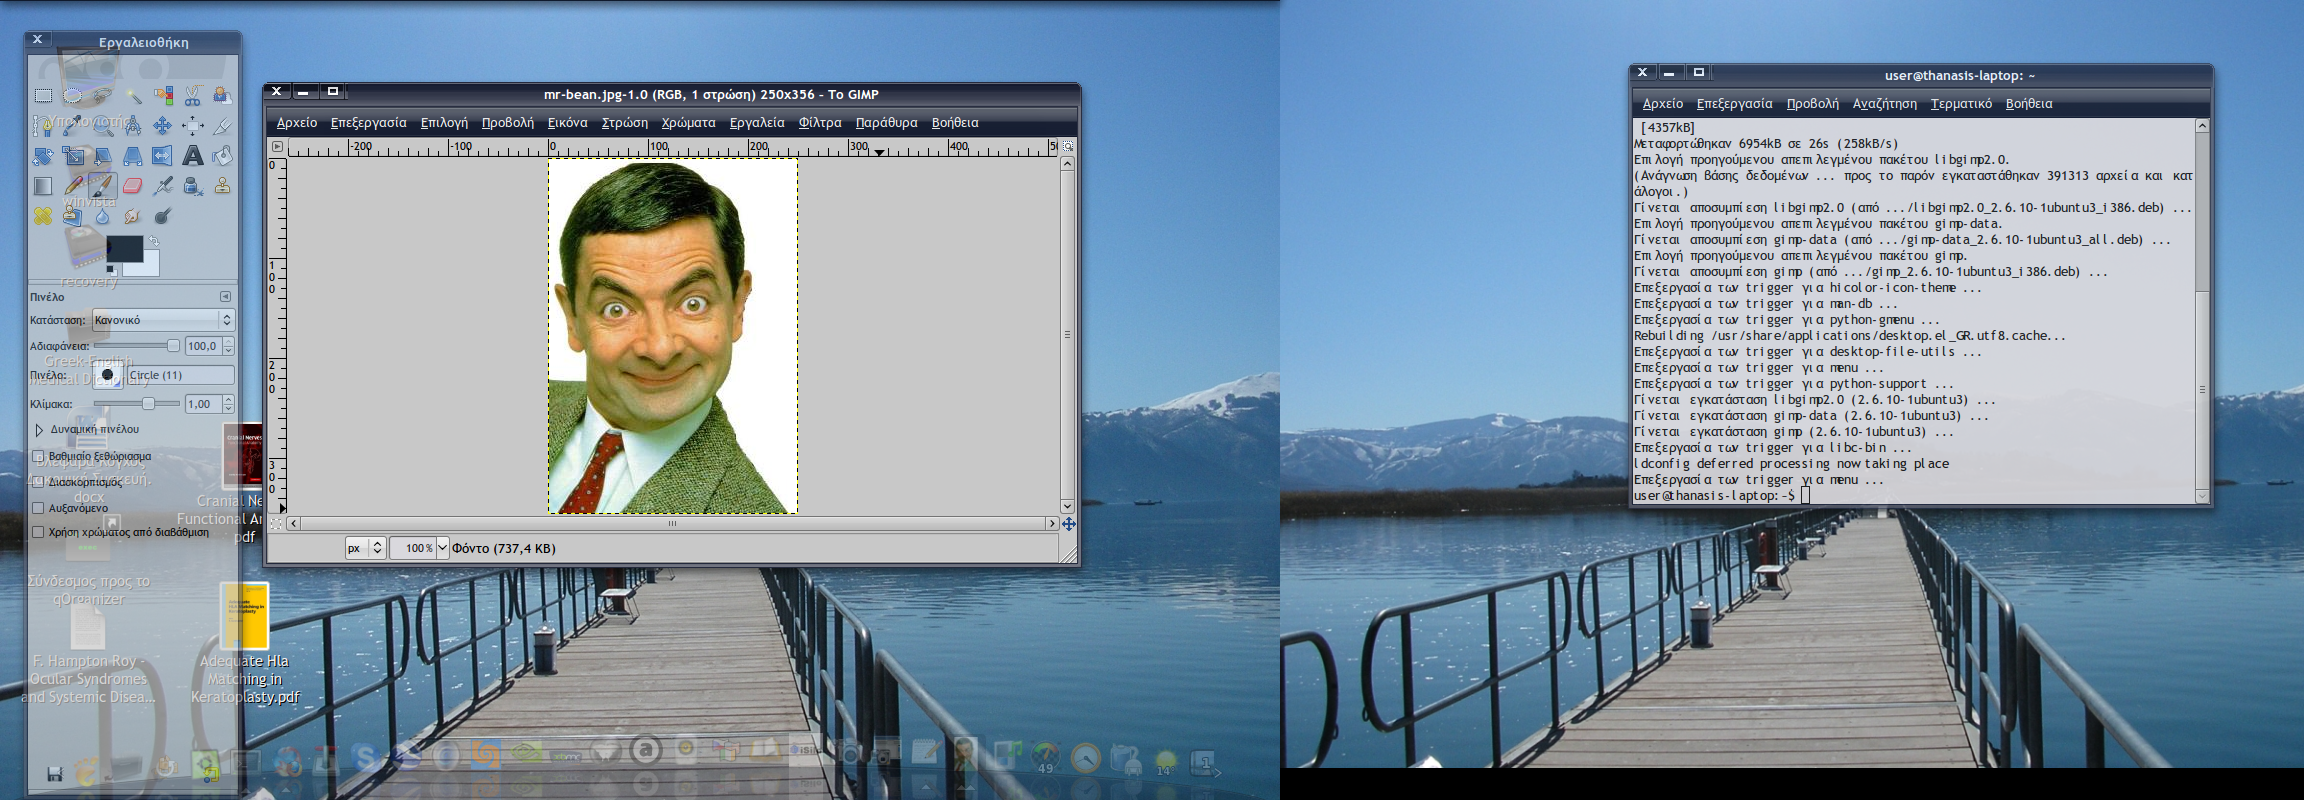Screen dimensions: 2304x800
Task: Open the Κατάσταση mode dropdown
Action: [163, 320]
